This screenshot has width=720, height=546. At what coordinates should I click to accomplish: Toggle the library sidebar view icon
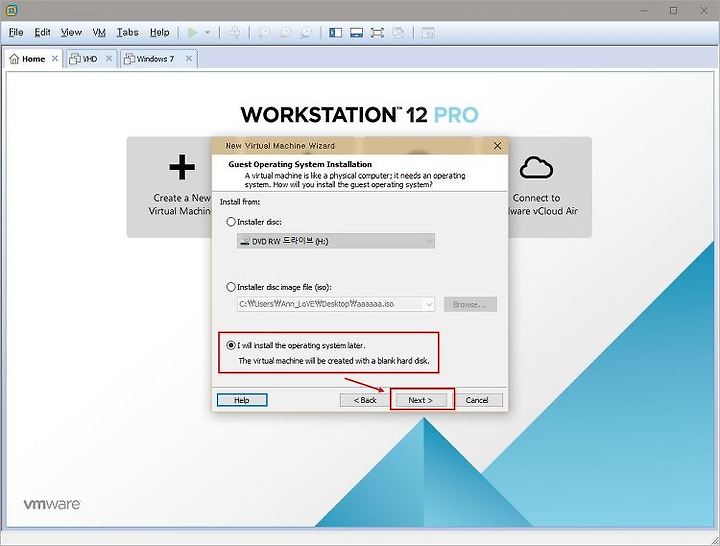pos(336,33)
